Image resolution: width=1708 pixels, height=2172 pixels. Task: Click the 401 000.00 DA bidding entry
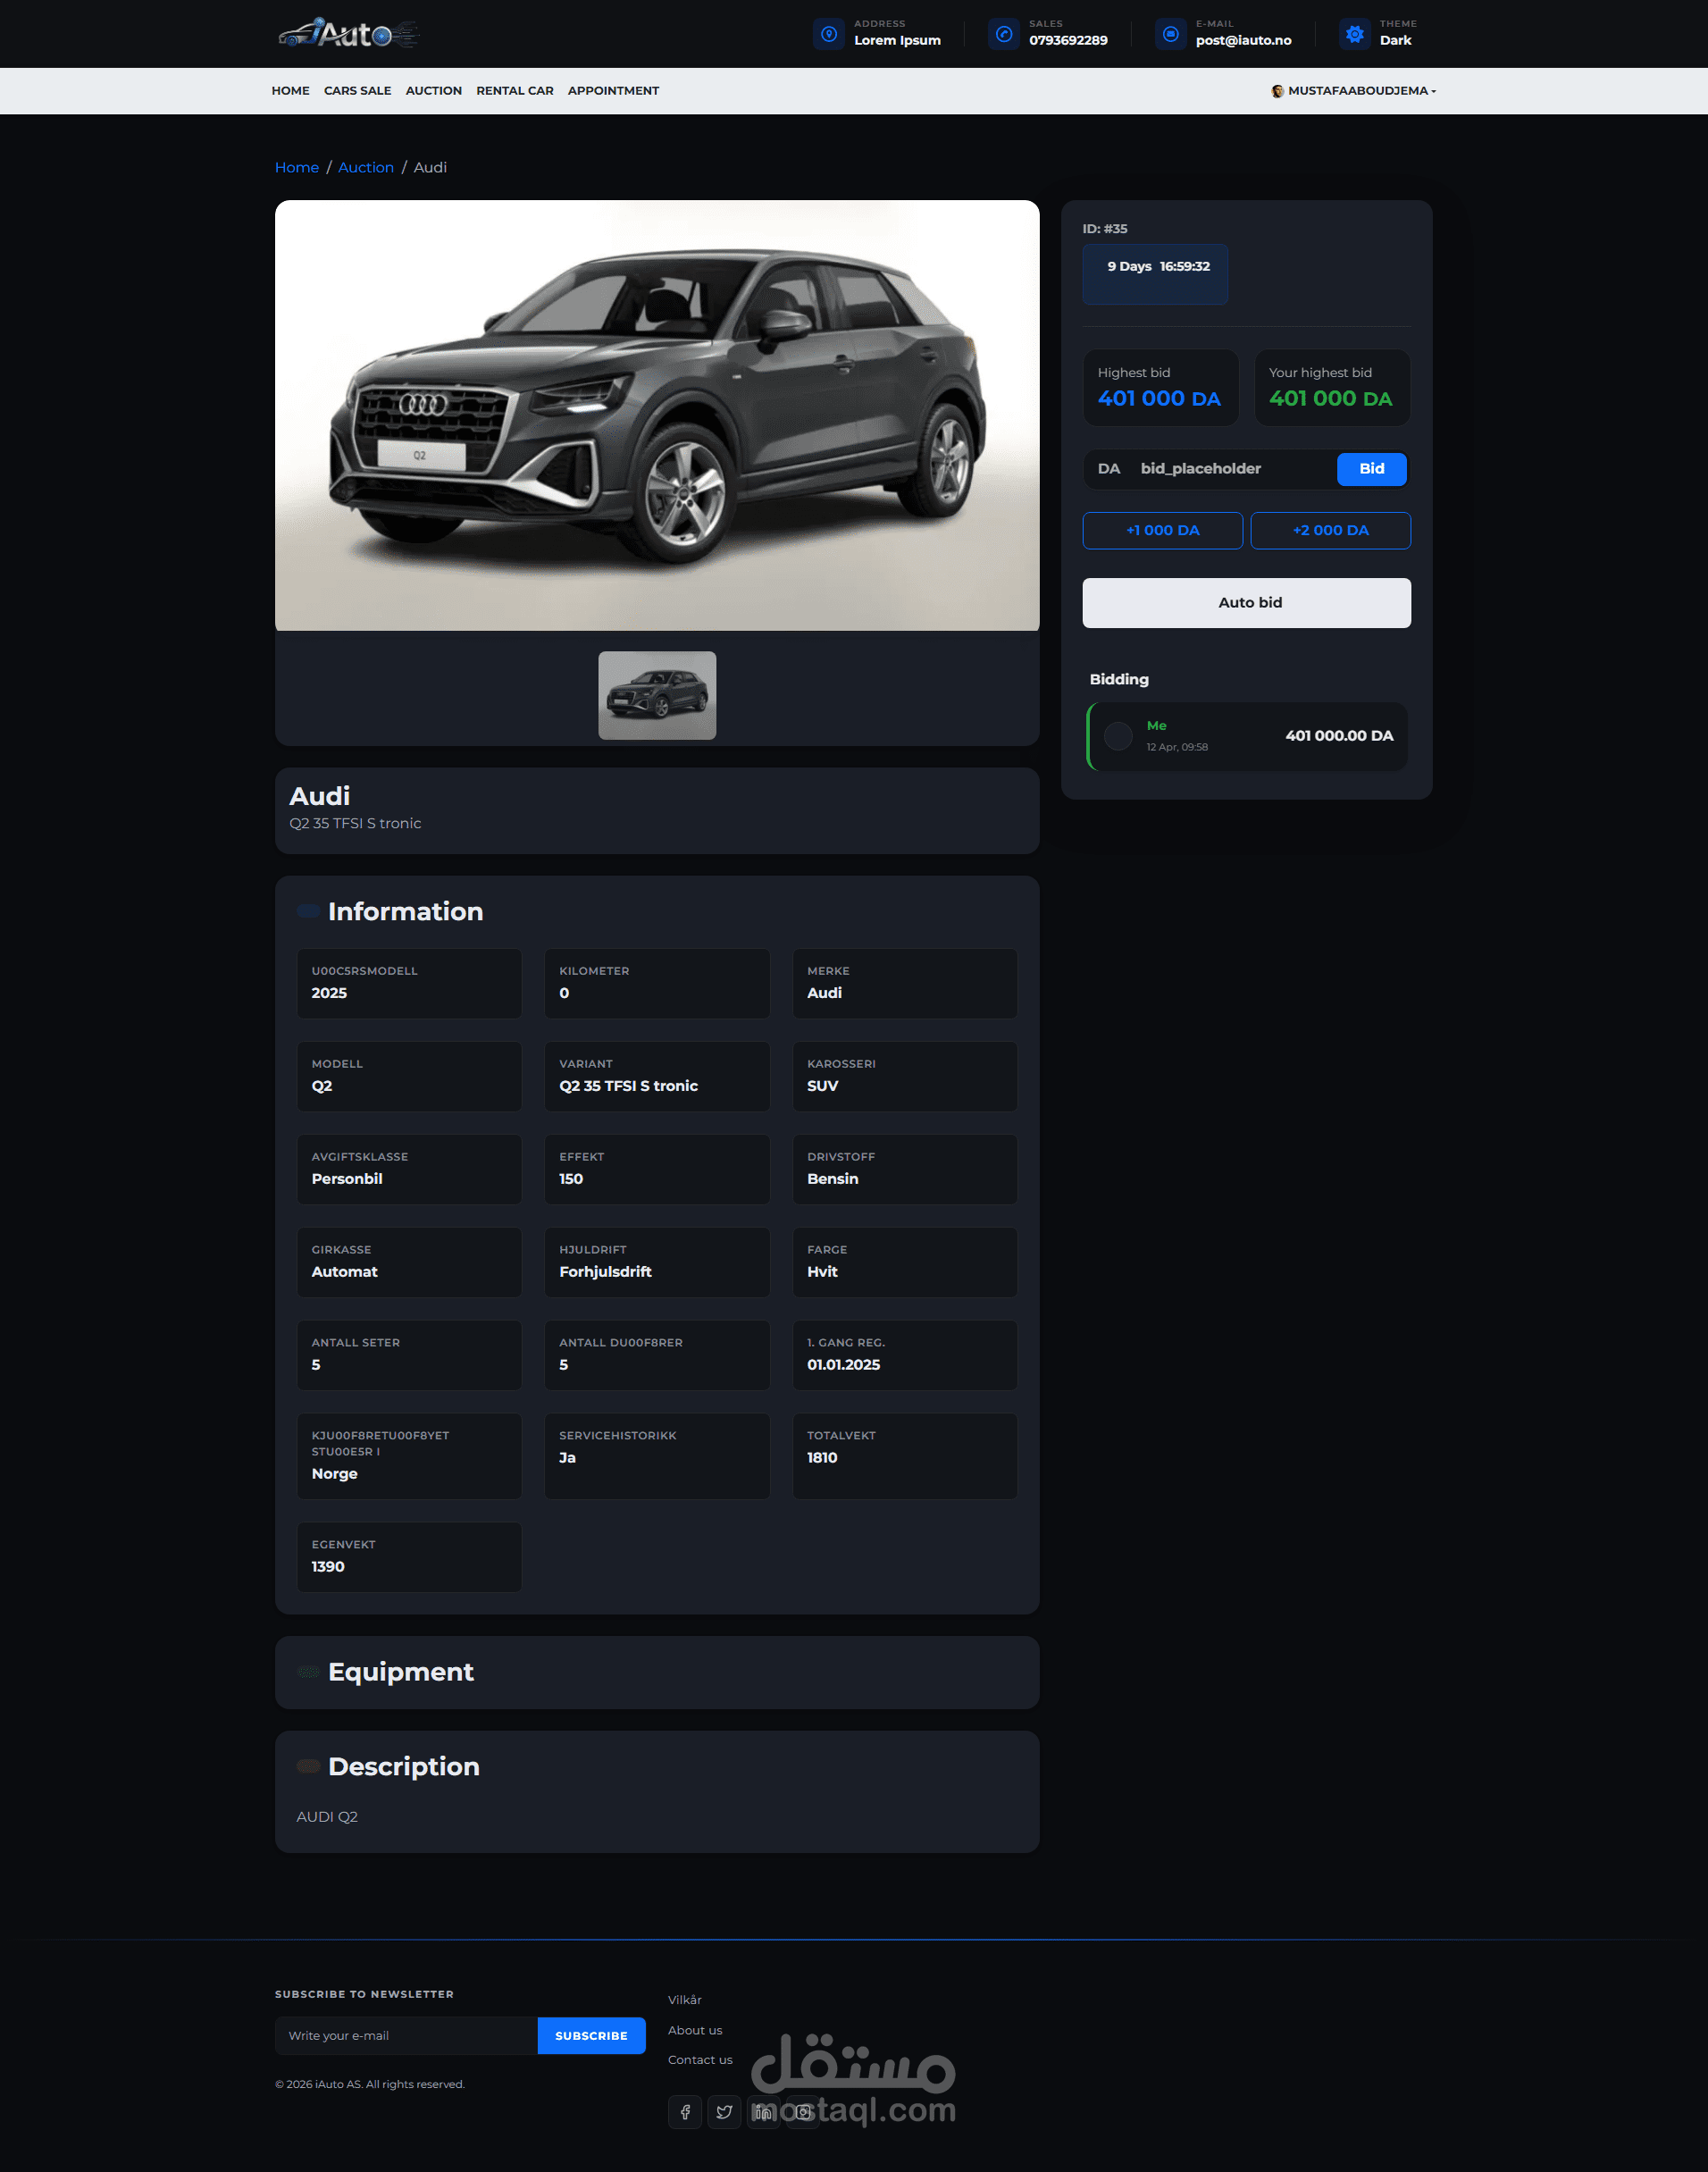click(1246, 736)
